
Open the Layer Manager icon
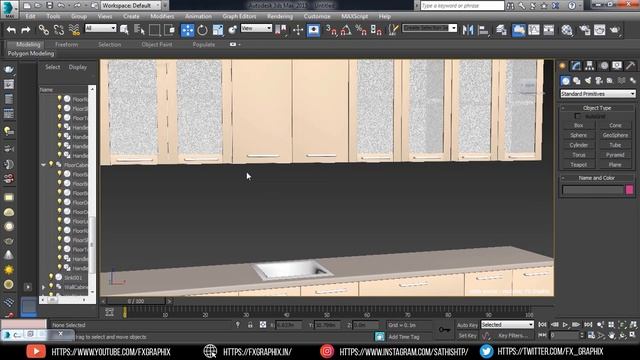pyautogui.click(x=501, y=30)
